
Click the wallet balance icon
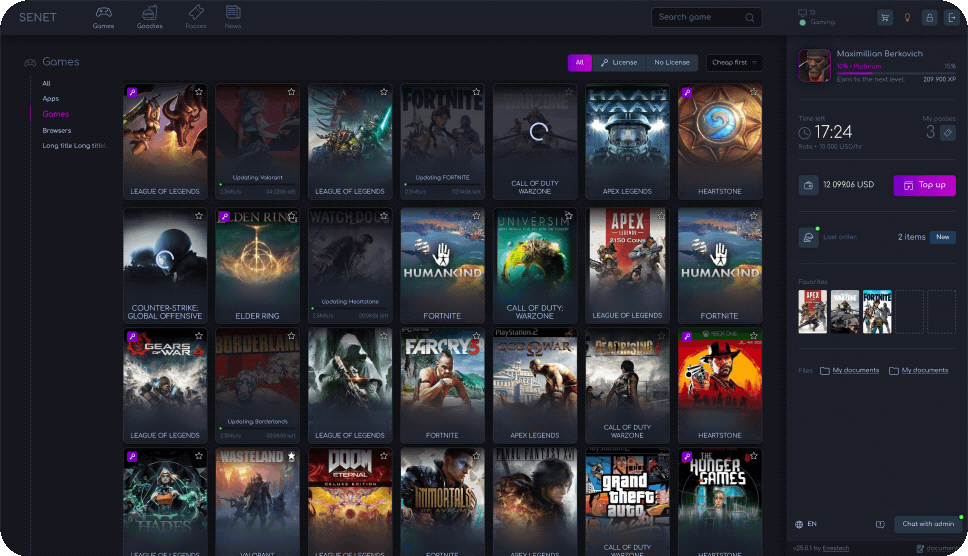pyautogui.click(x=808, y=185)
